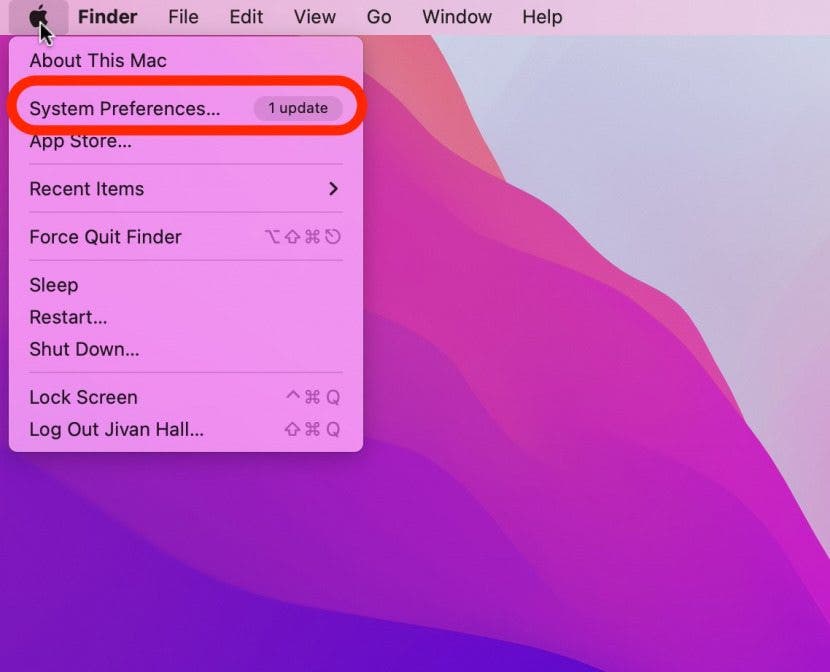Viewport: 830px width, 672px height.
Task: Open the Window menu
Action: [457, 17]
